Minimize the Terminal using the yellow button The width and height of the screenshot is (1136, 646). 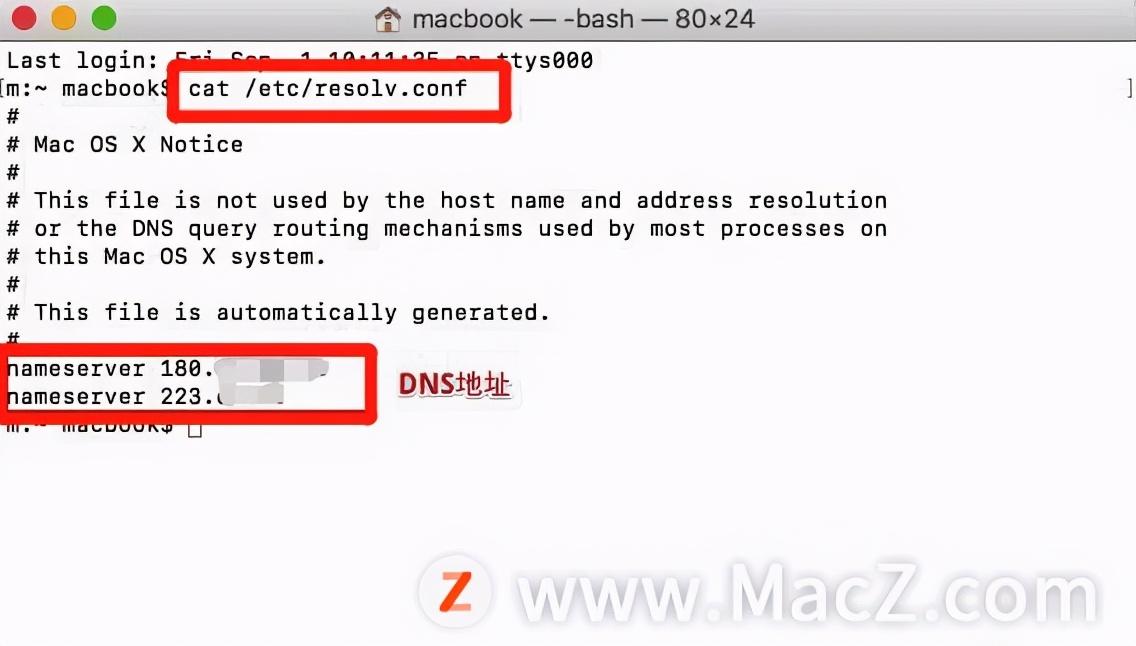click(x=64, y=17)
